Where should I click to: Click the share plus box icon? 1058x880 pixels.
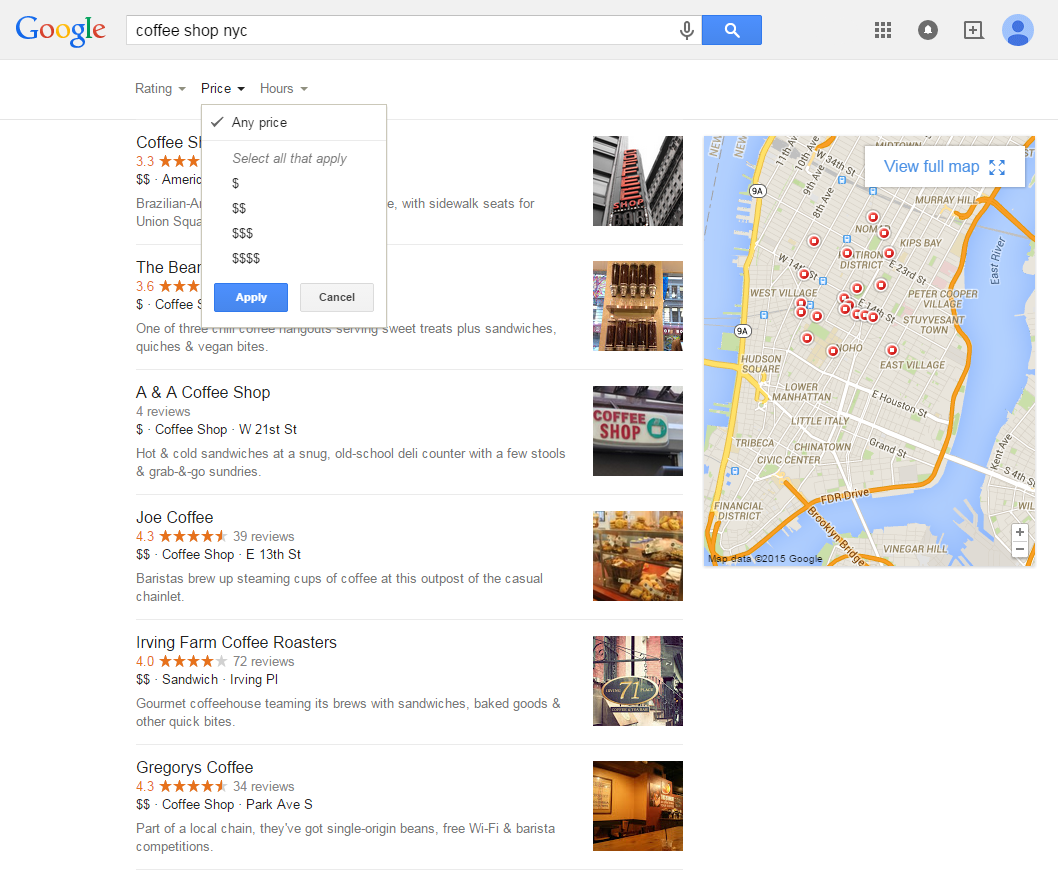pyautogui.click(x=973, y=30)
